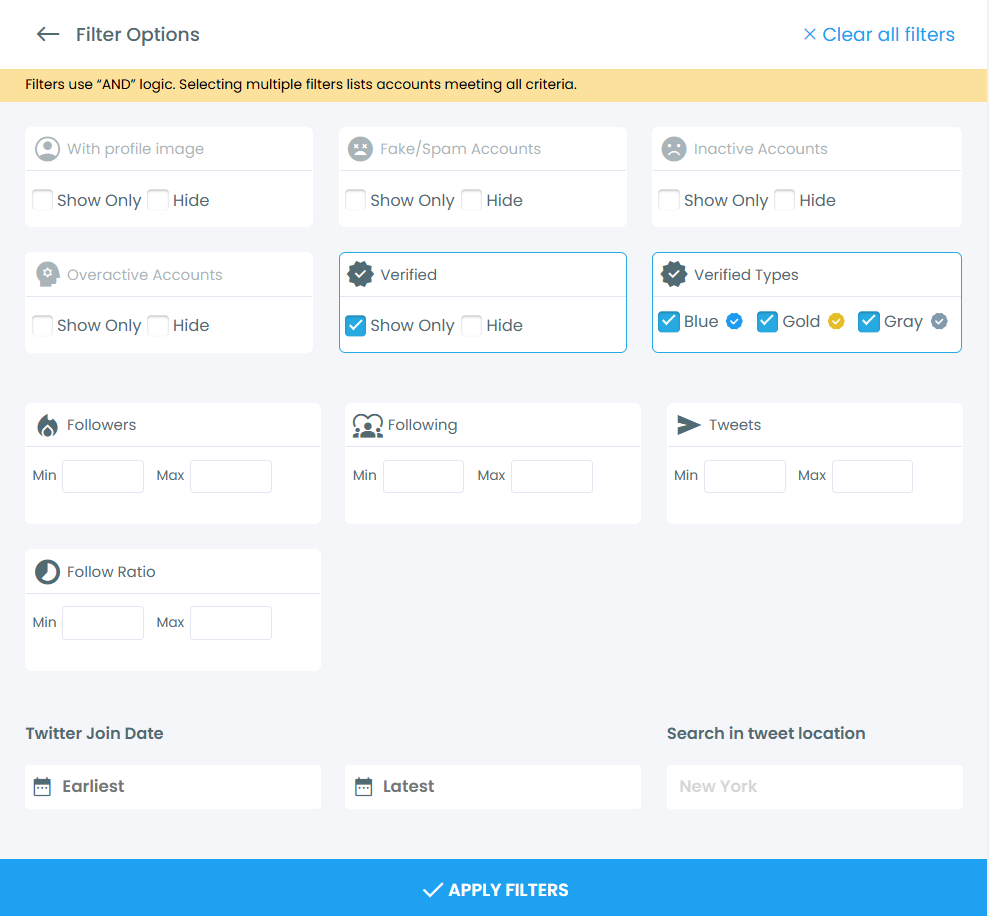Focus the Tweets Max field
Screen dimensions: 989x916
(x=872, y=476)
